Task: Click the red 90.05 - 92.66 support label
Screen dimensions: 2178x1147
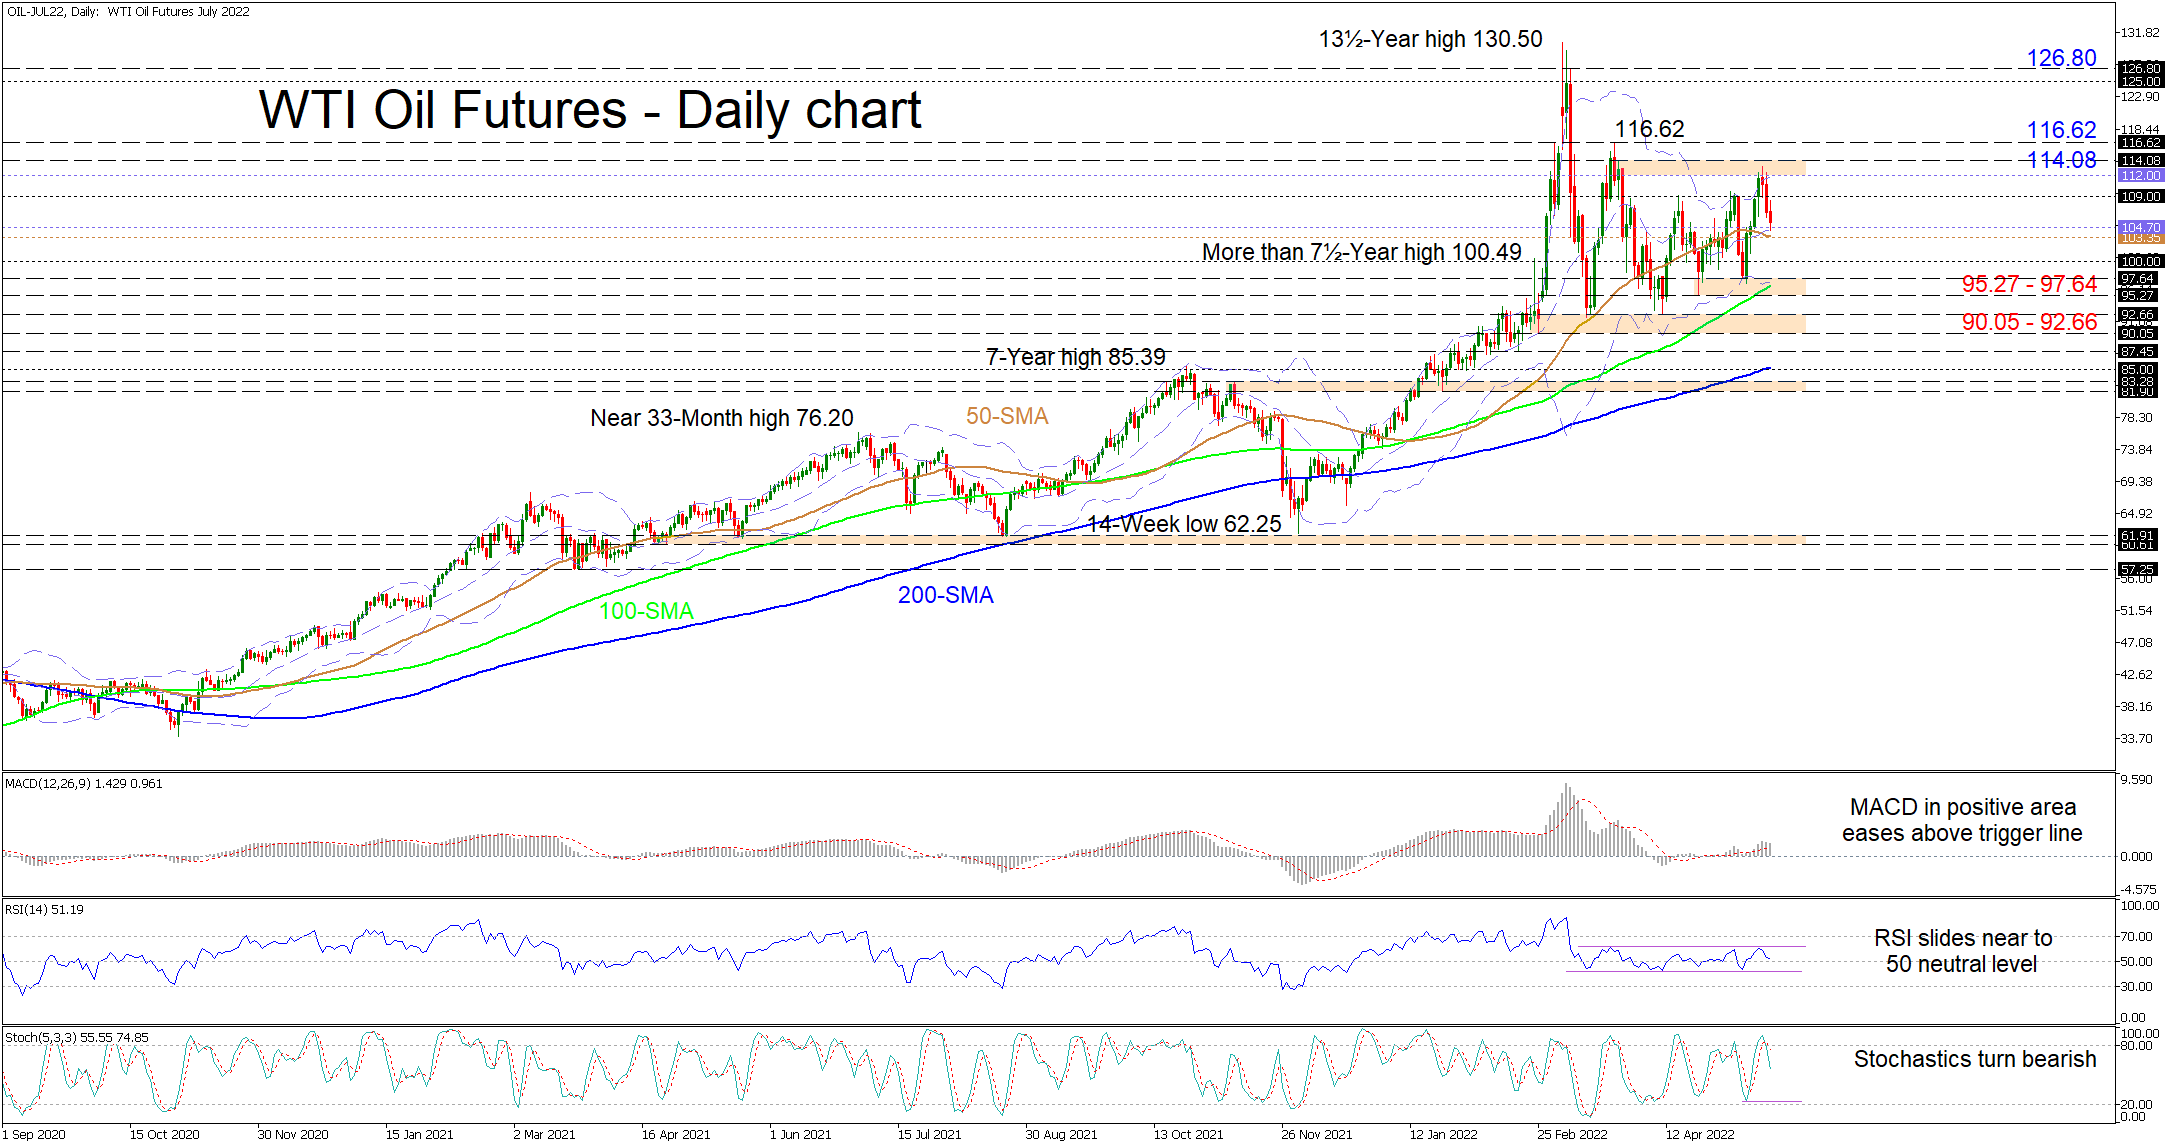Action: click(x=2029, y=322)
